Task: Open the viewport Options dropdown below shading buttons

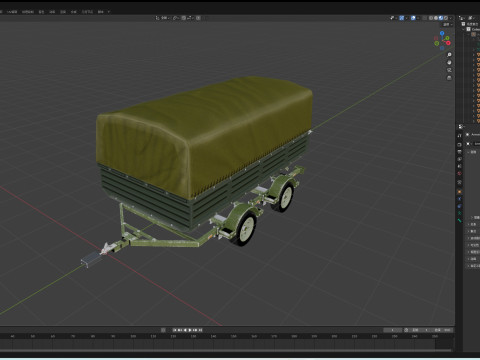Action: 448,25
